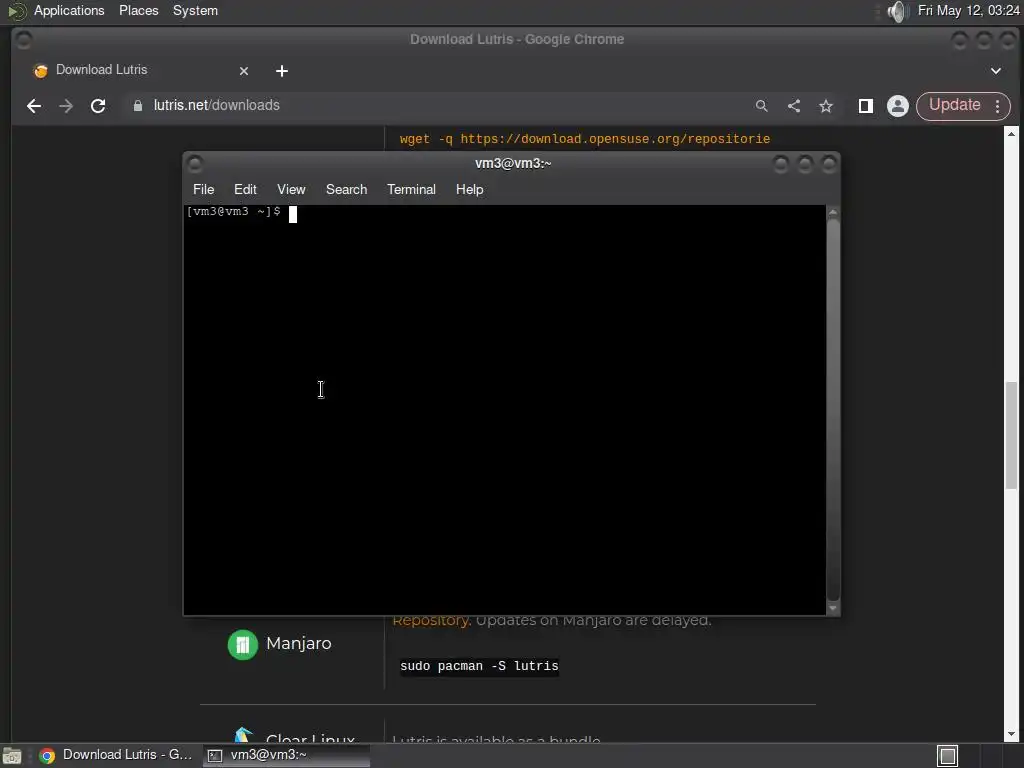Click terminal scrollbar up arrow

click(833, 212)
